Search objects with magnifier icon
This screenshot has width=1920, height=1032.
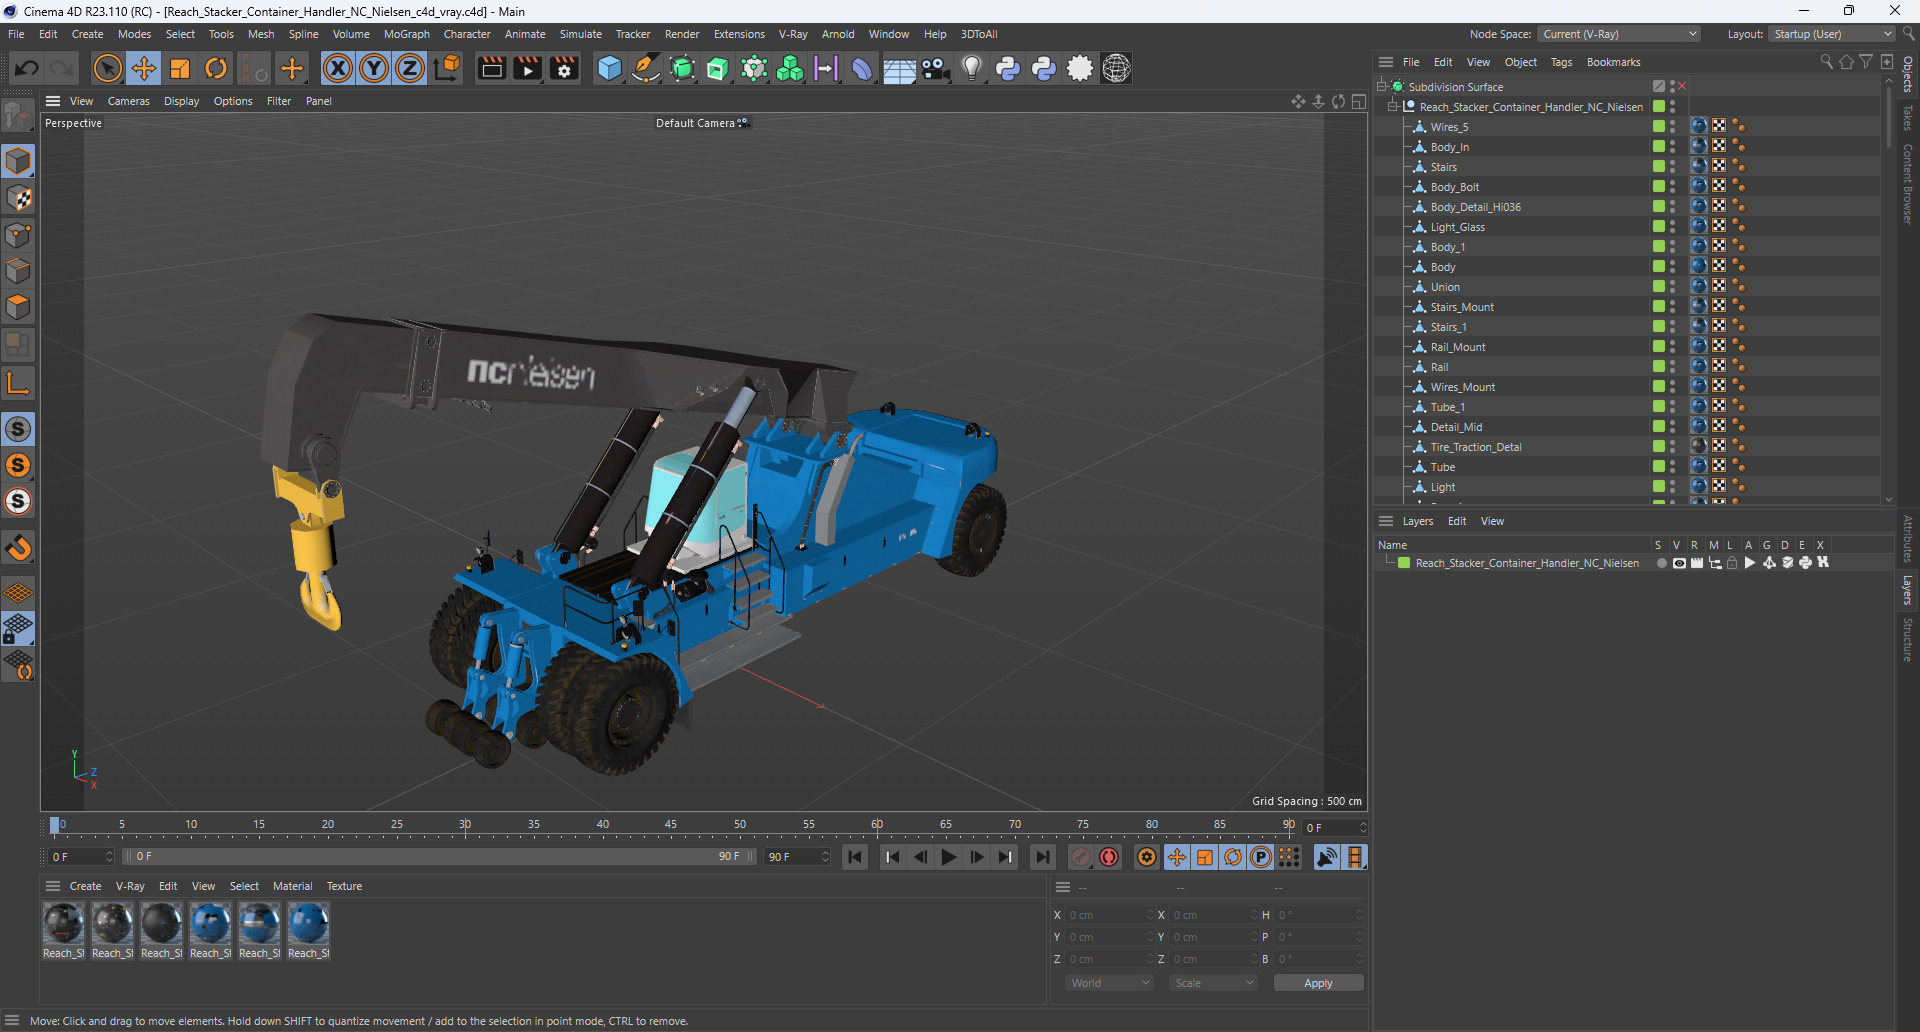(1826, 62)
